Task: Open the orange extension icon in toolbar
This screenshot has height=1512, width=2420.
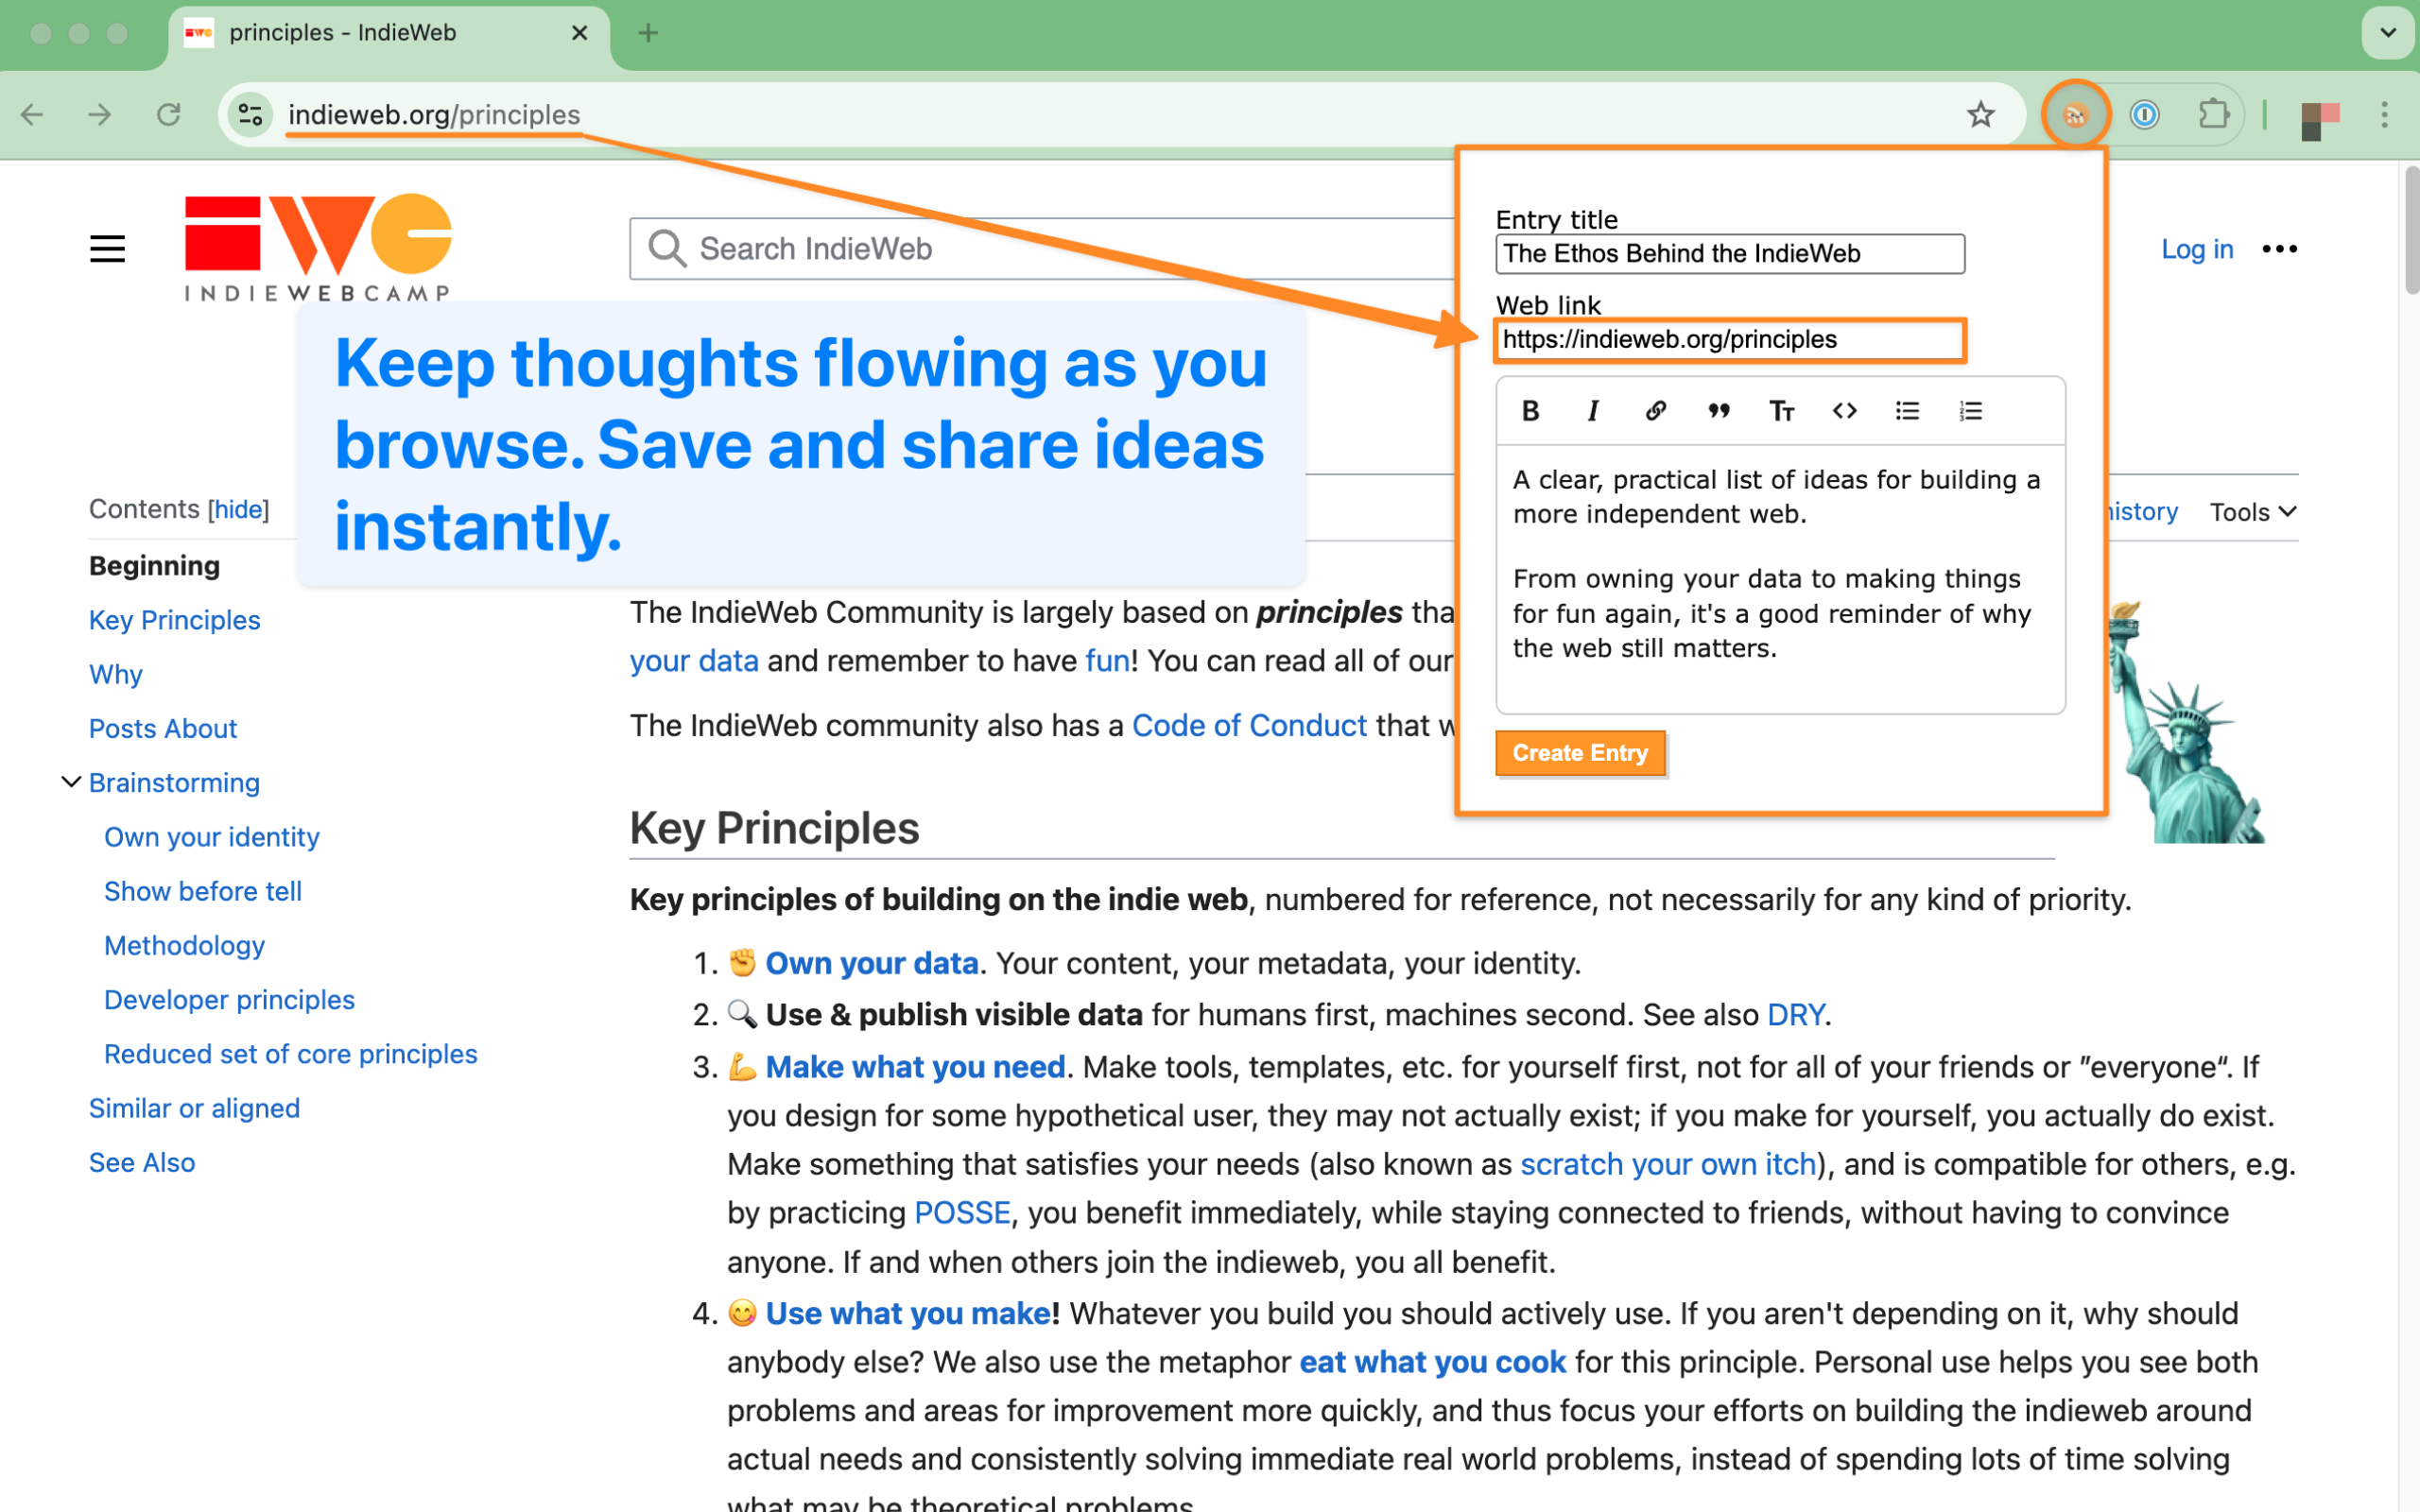Action: pos(2075,115)
